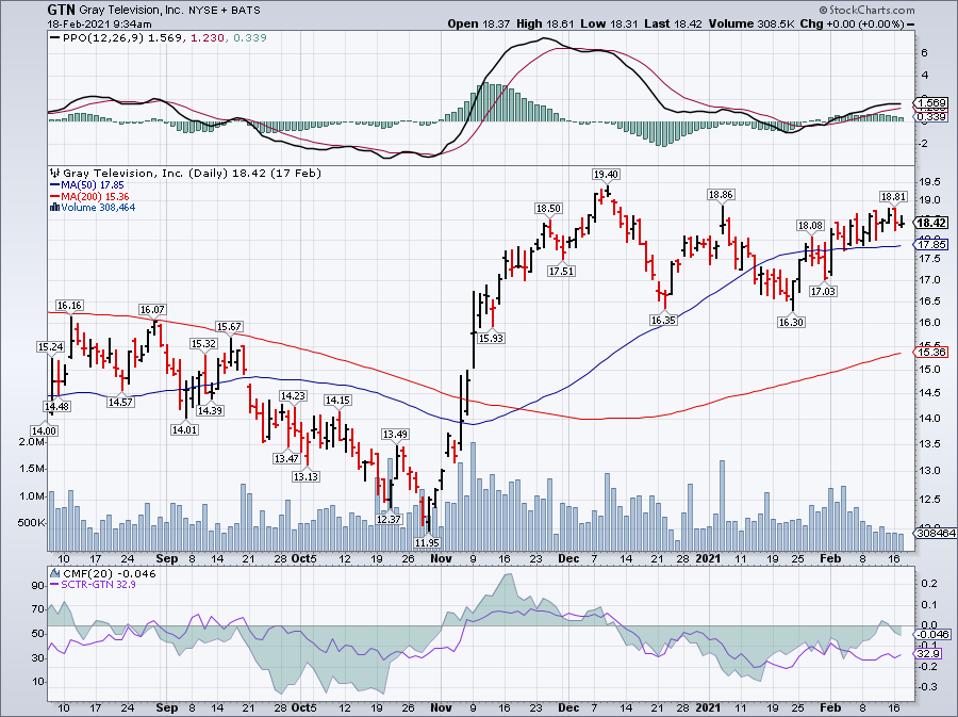Click the boxed 15.36 MA tag on the right axis

pos(931,352)
